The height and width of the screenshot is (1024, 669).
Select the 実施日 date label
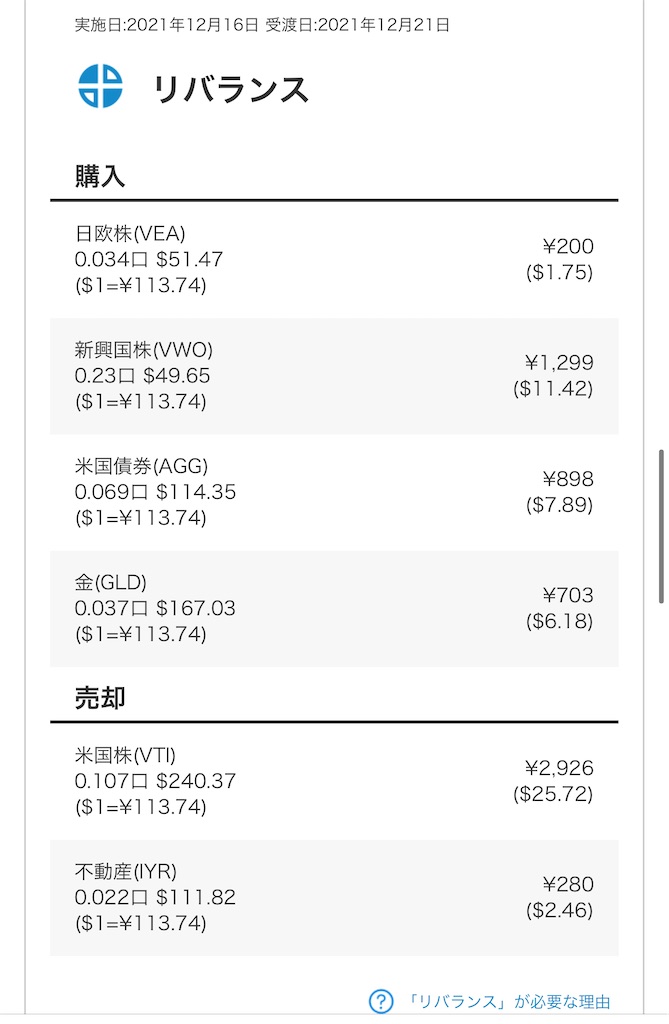[x=152, y=25]
